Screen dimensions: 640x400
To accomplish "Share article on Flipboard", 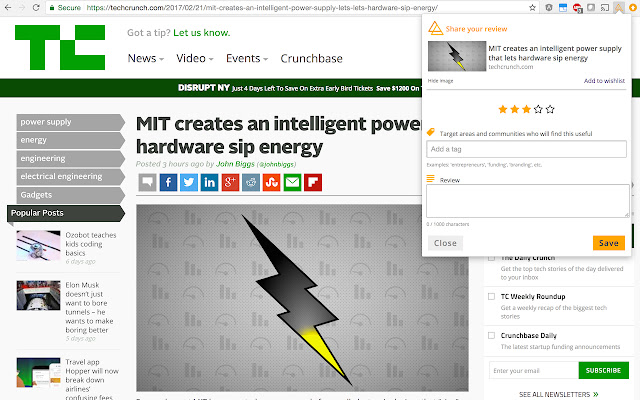I will click(313, 182).
